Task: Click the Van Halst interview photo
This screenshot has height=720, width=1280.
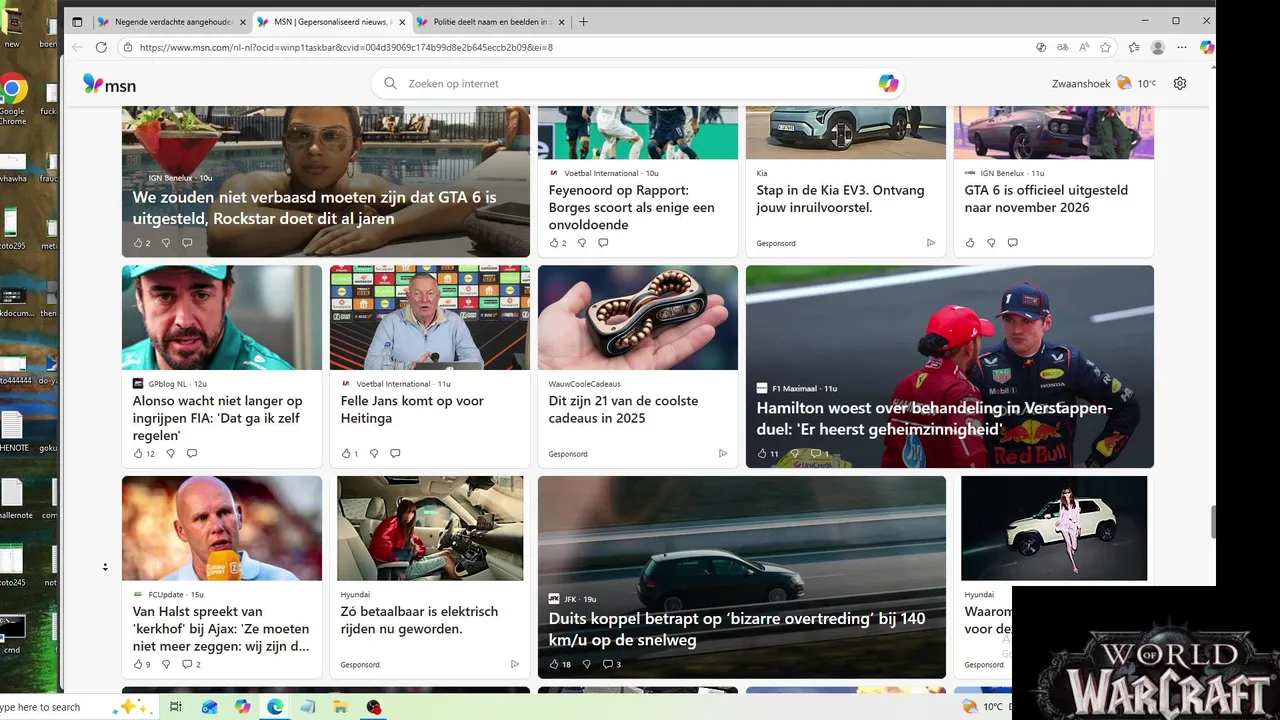Action: coord(222,528)
